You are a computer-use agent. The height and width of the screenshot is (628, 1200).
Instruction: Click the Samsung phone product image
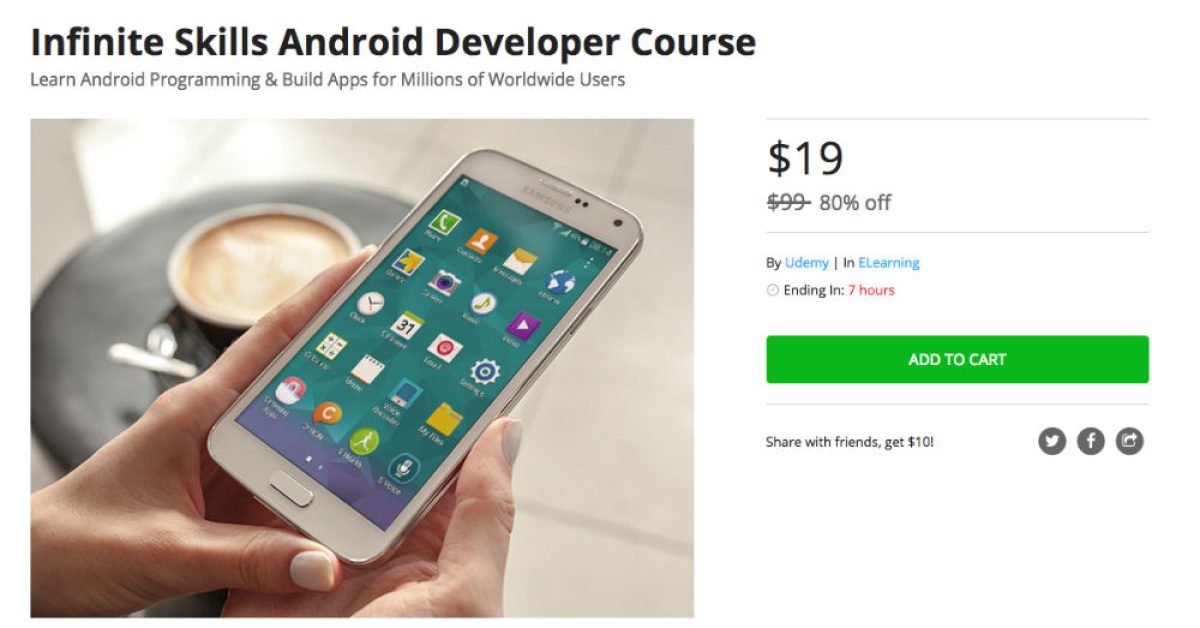point(362,368)
